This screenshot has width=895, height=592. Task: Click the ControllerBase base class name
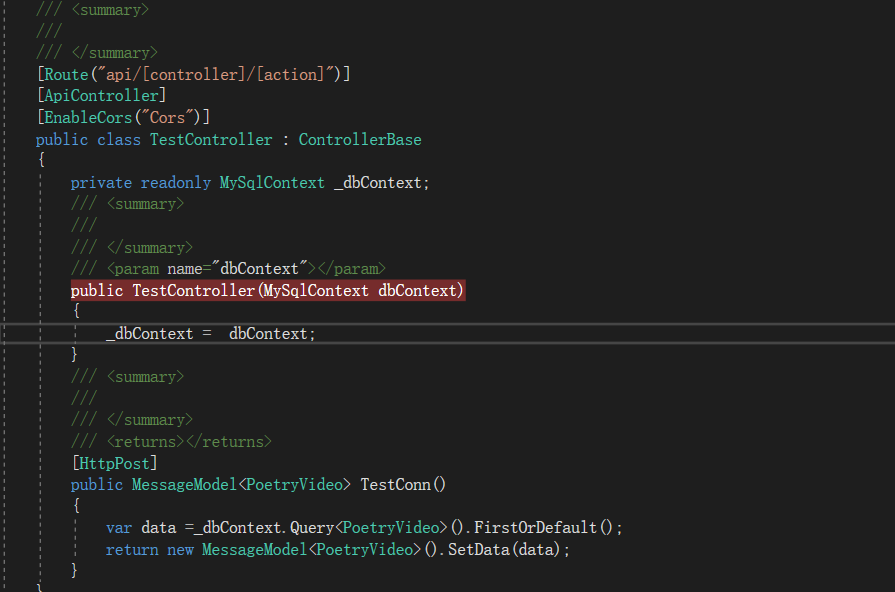coord(360,139)
